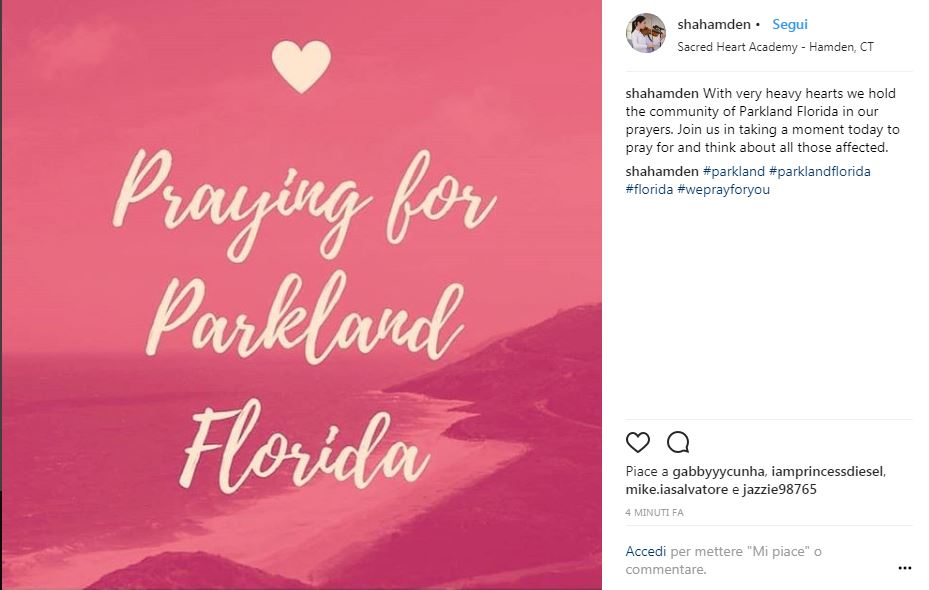This screenshot has width=929, height=590.
Task: Open the #parkland hashtag
Action: point(734,171)
